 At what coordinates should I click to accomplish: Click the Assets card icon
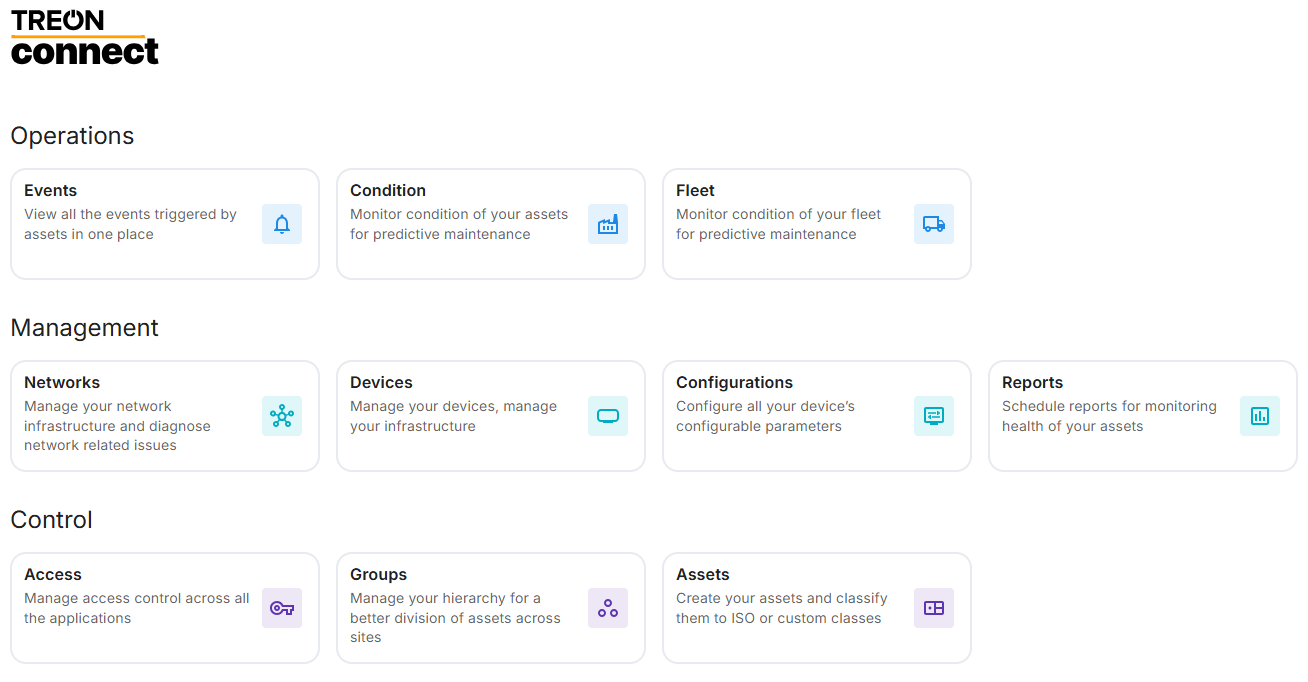[934, 608]
